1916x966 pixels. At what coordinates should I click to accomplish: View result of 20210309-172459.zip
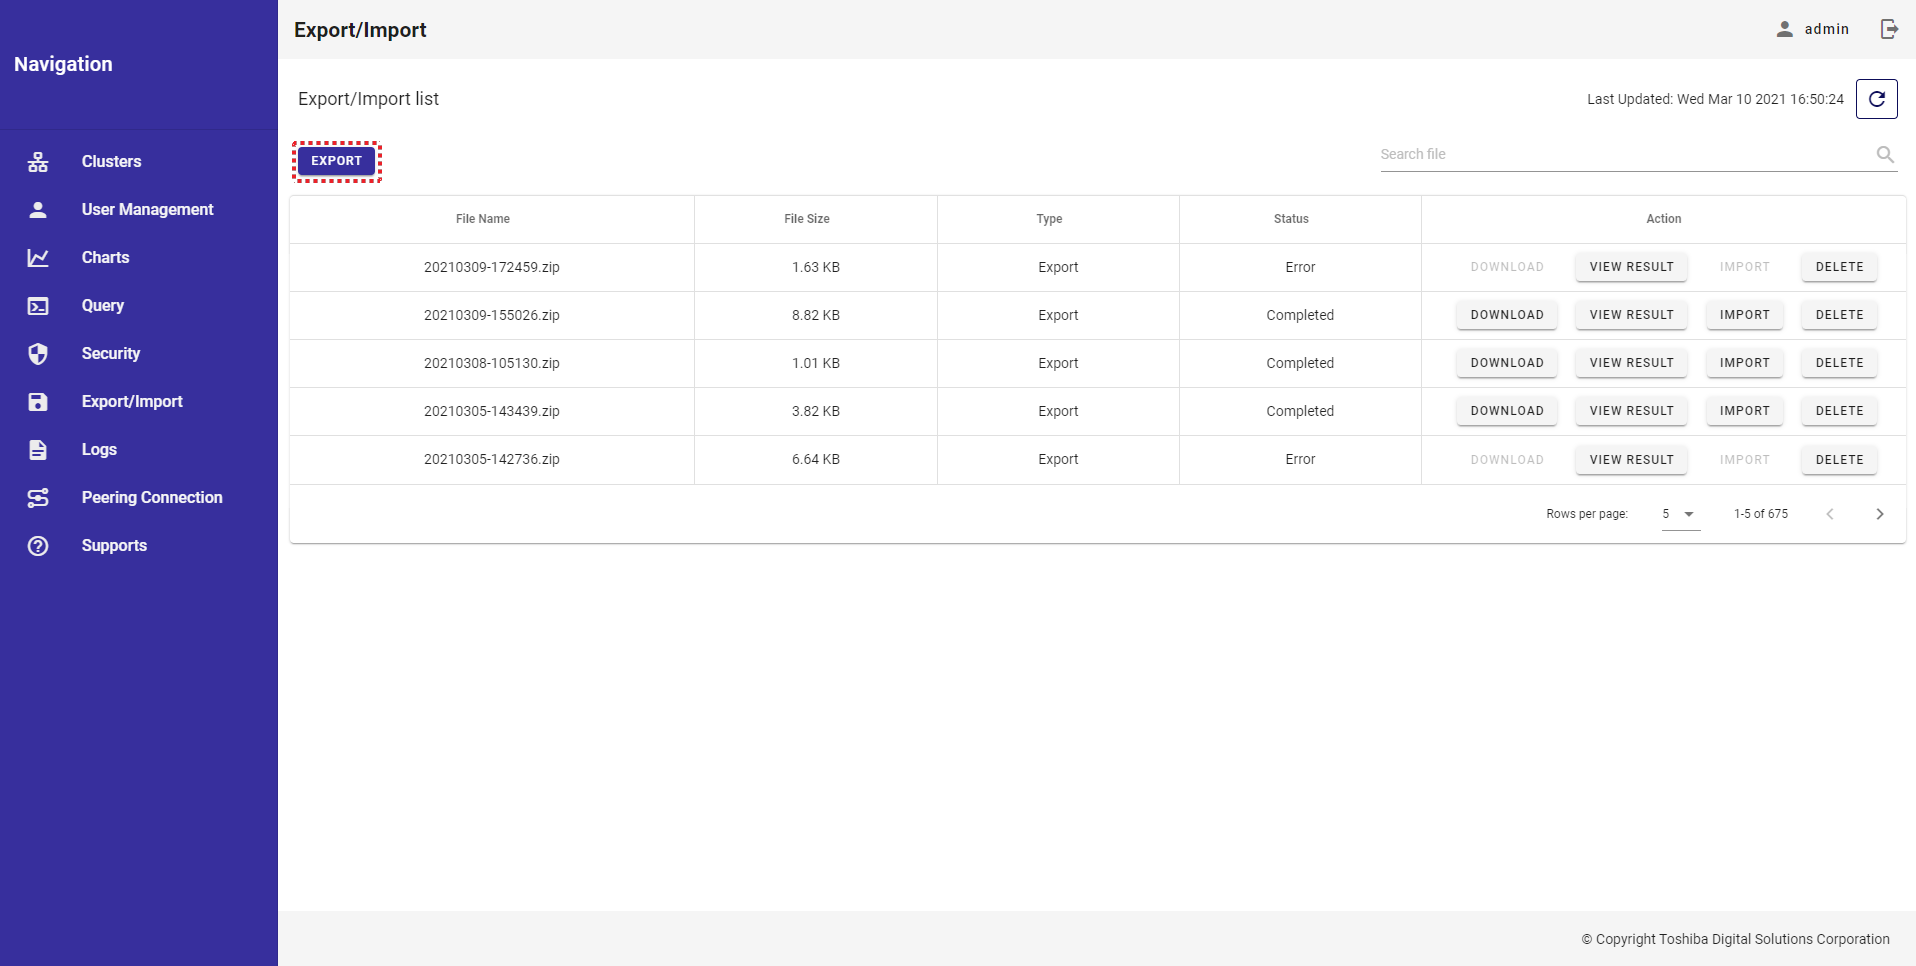click(1631, 267)
